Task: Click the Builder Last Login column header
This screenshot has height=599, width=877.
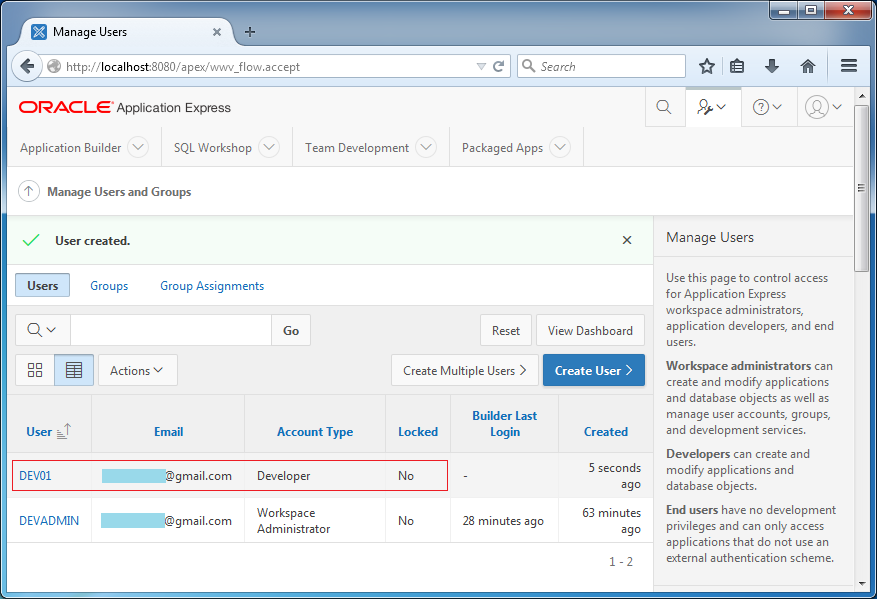Action: point(504,423)
